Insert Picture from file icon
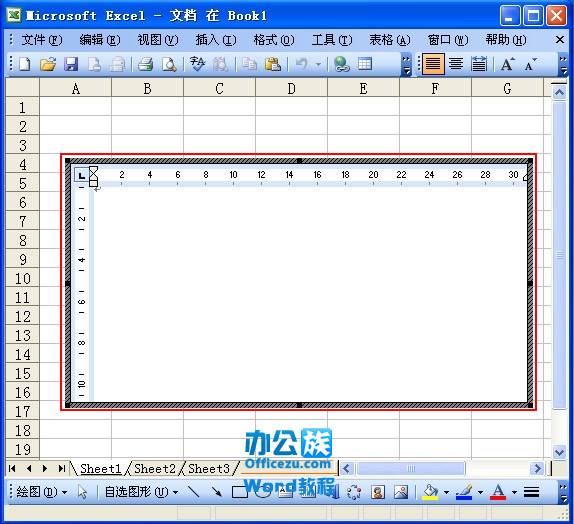This screenshot has height=524, width=574. [401, 492]
